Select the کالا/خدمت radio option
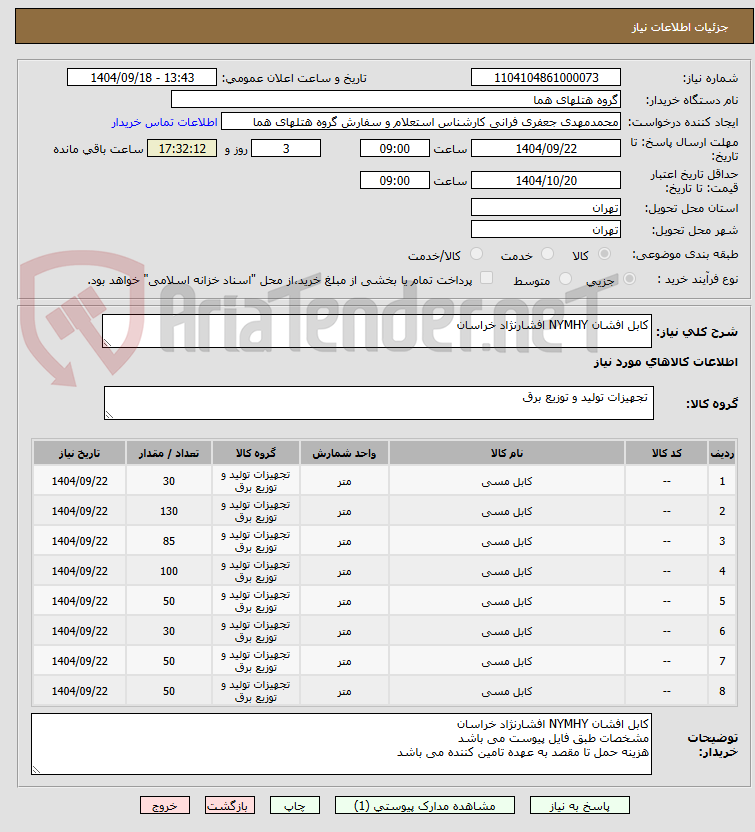Screen dimensions: 755x832 (476, 254)
